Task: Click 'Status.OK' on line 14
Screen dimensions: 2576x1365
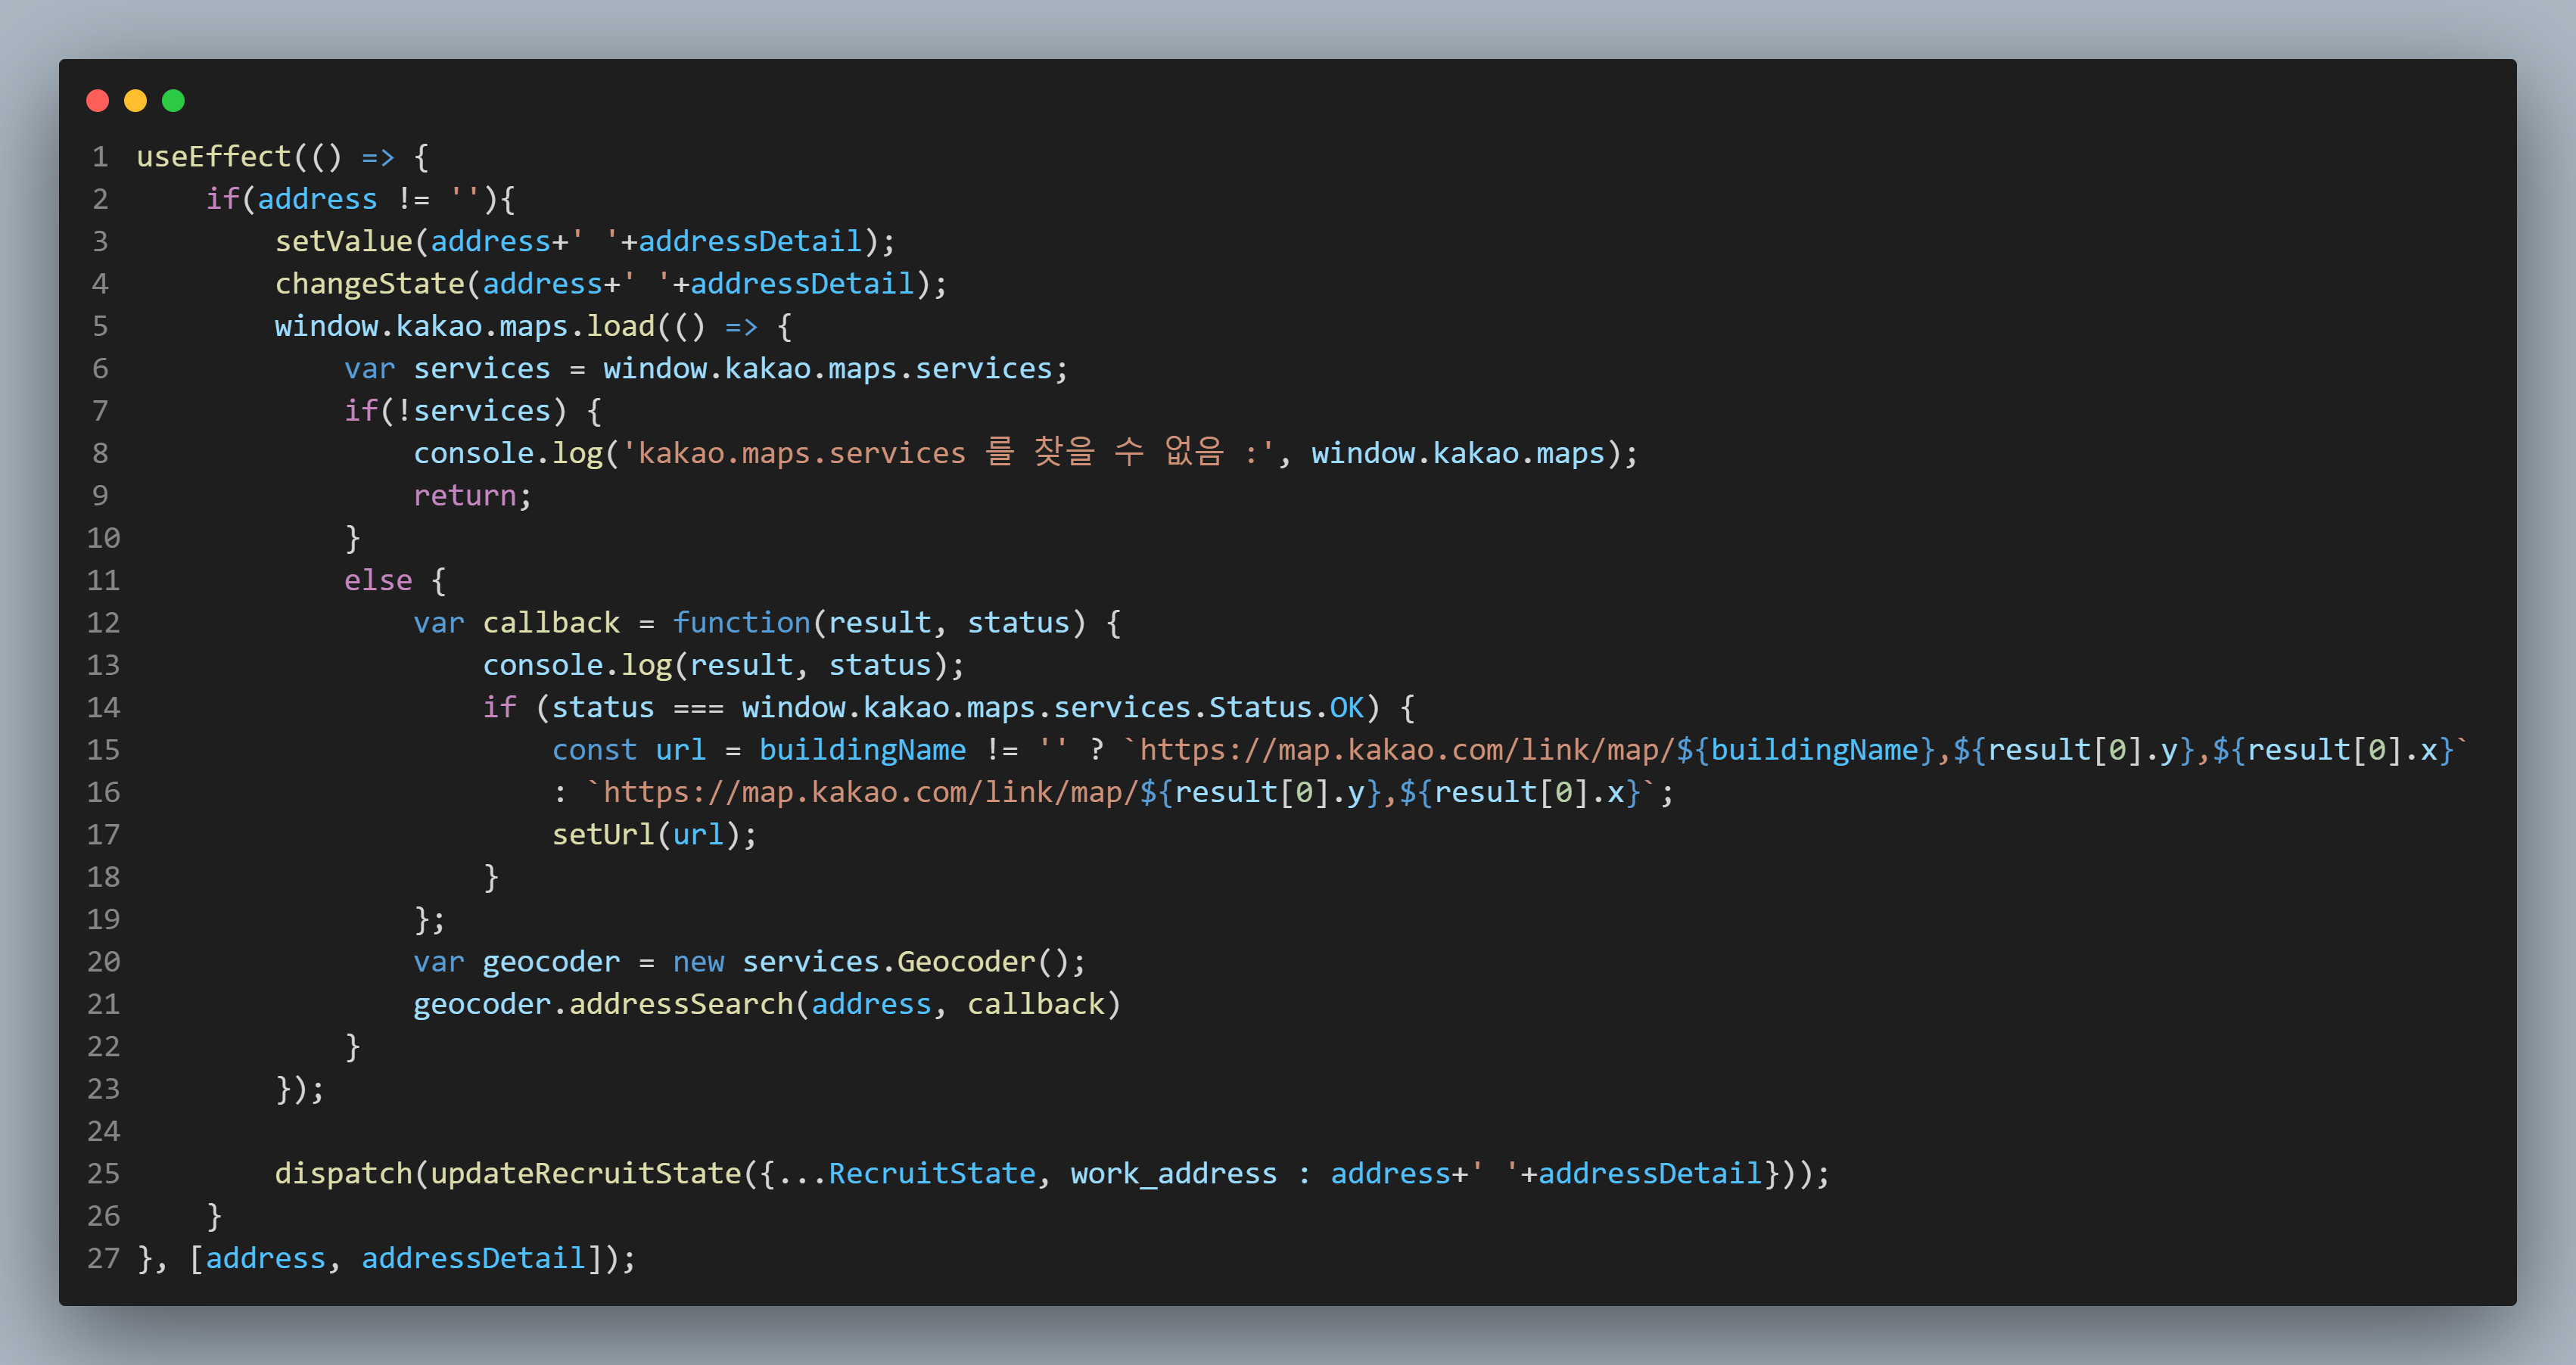Action: coord(1286,708)
